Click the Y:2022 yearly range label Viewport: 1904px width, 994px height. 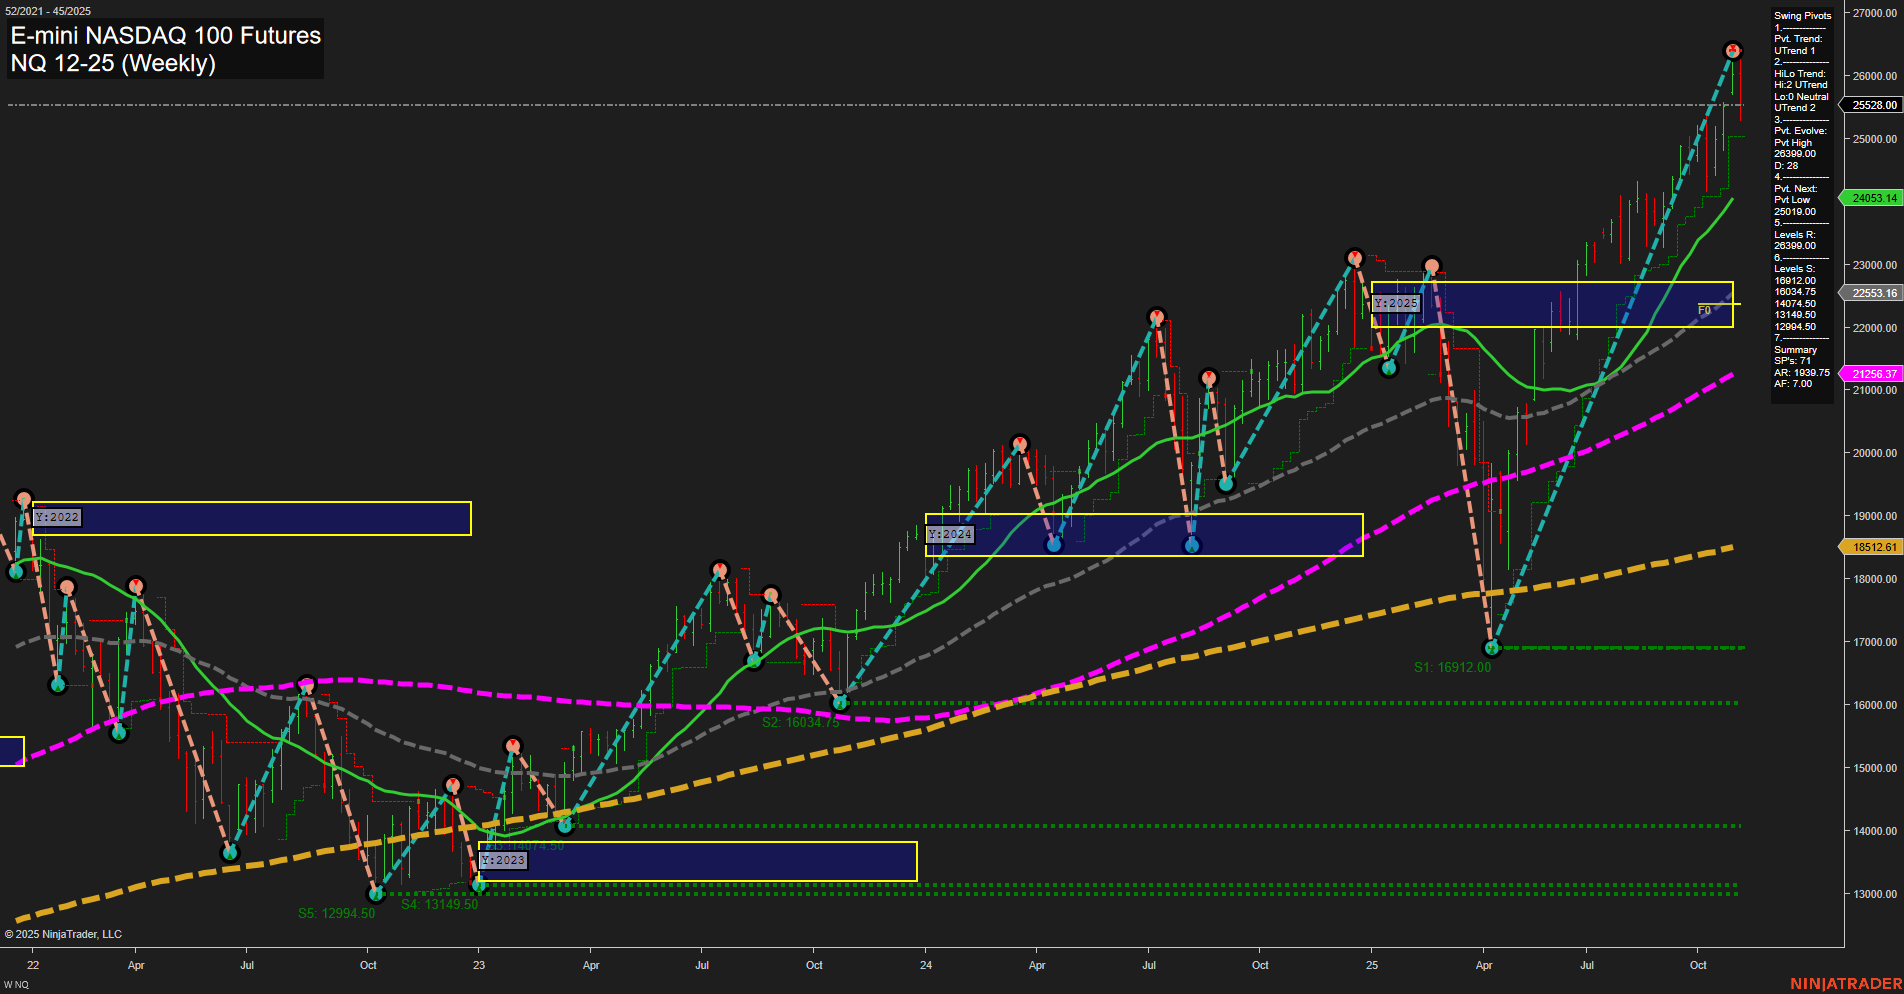pyautogui.click(x=57, y=517)
